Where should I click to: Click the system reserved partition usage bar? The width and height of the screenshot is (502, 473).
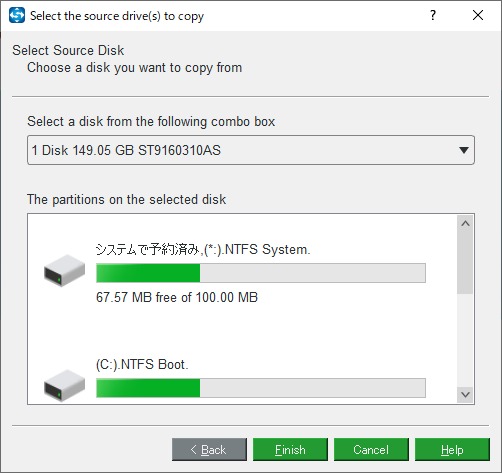coord(261,273)
